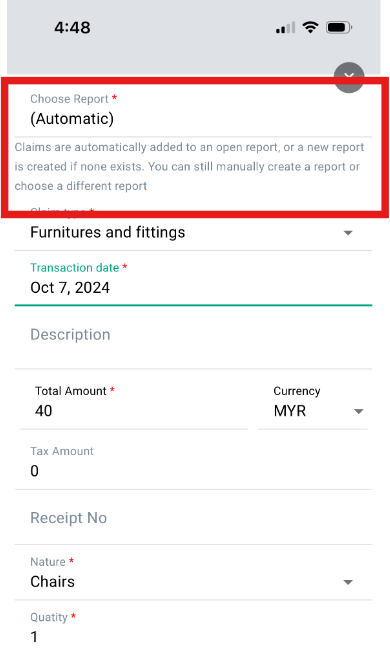Tap the automatic report claims helper text

(189, 167)
